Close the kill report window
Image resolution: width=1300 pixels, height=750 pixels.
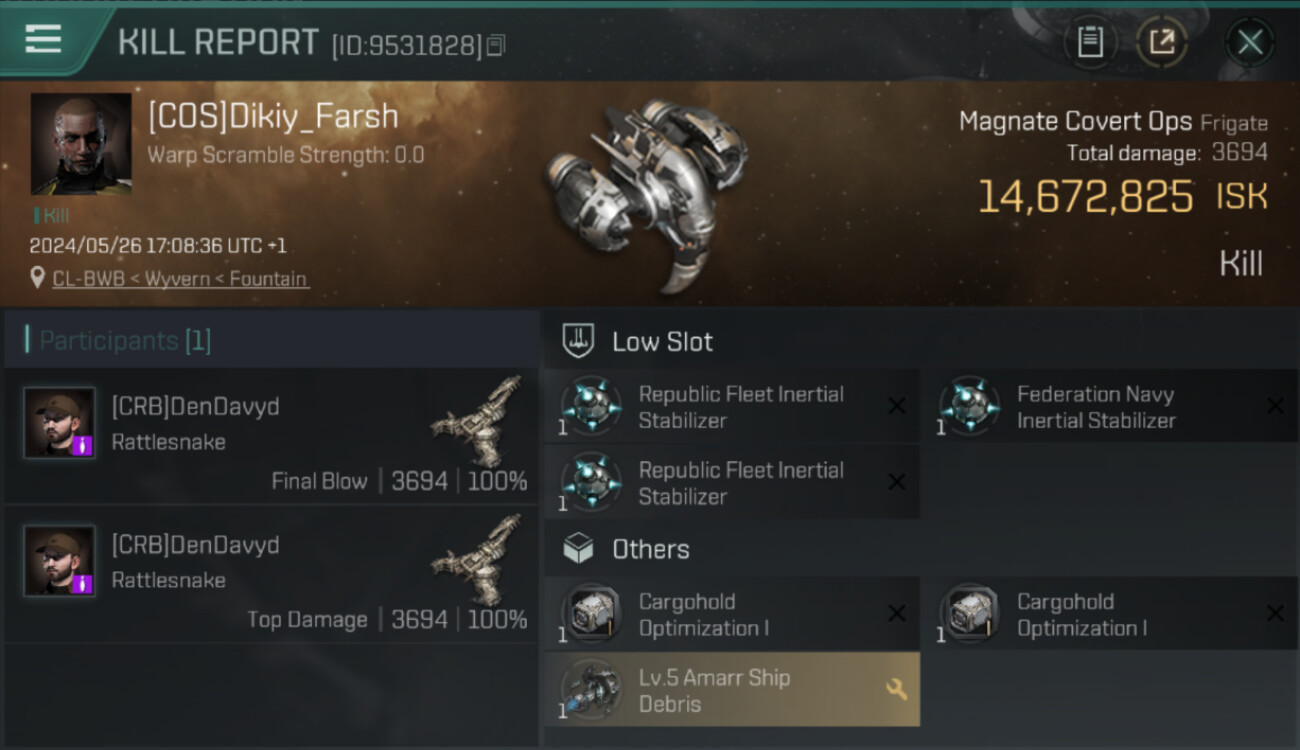[1249, 42]
